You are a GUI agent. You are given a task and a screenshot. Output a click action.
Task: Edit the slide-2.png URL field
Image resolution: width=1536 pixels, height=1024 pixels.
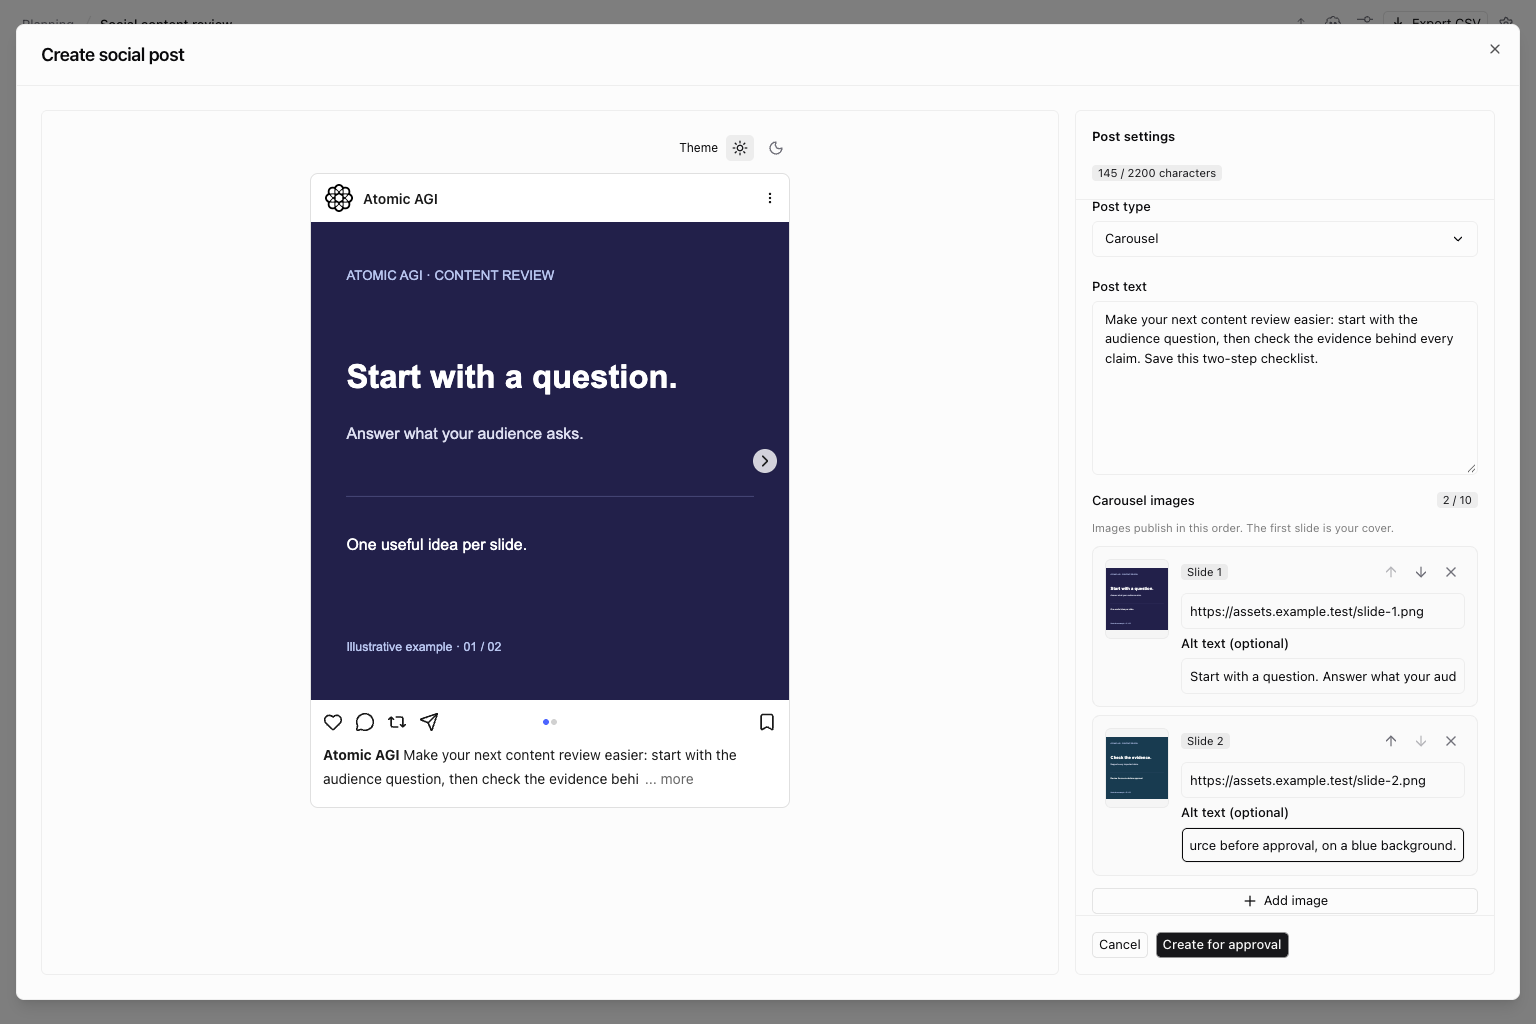coord(1323,780)
